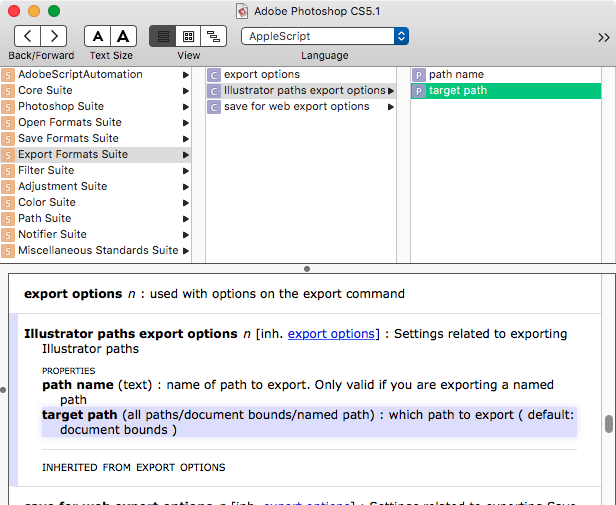Click the S icon beside Open Formats Suite
The image size is (616, 505).
pyautogui.click(x=8, y=123)
